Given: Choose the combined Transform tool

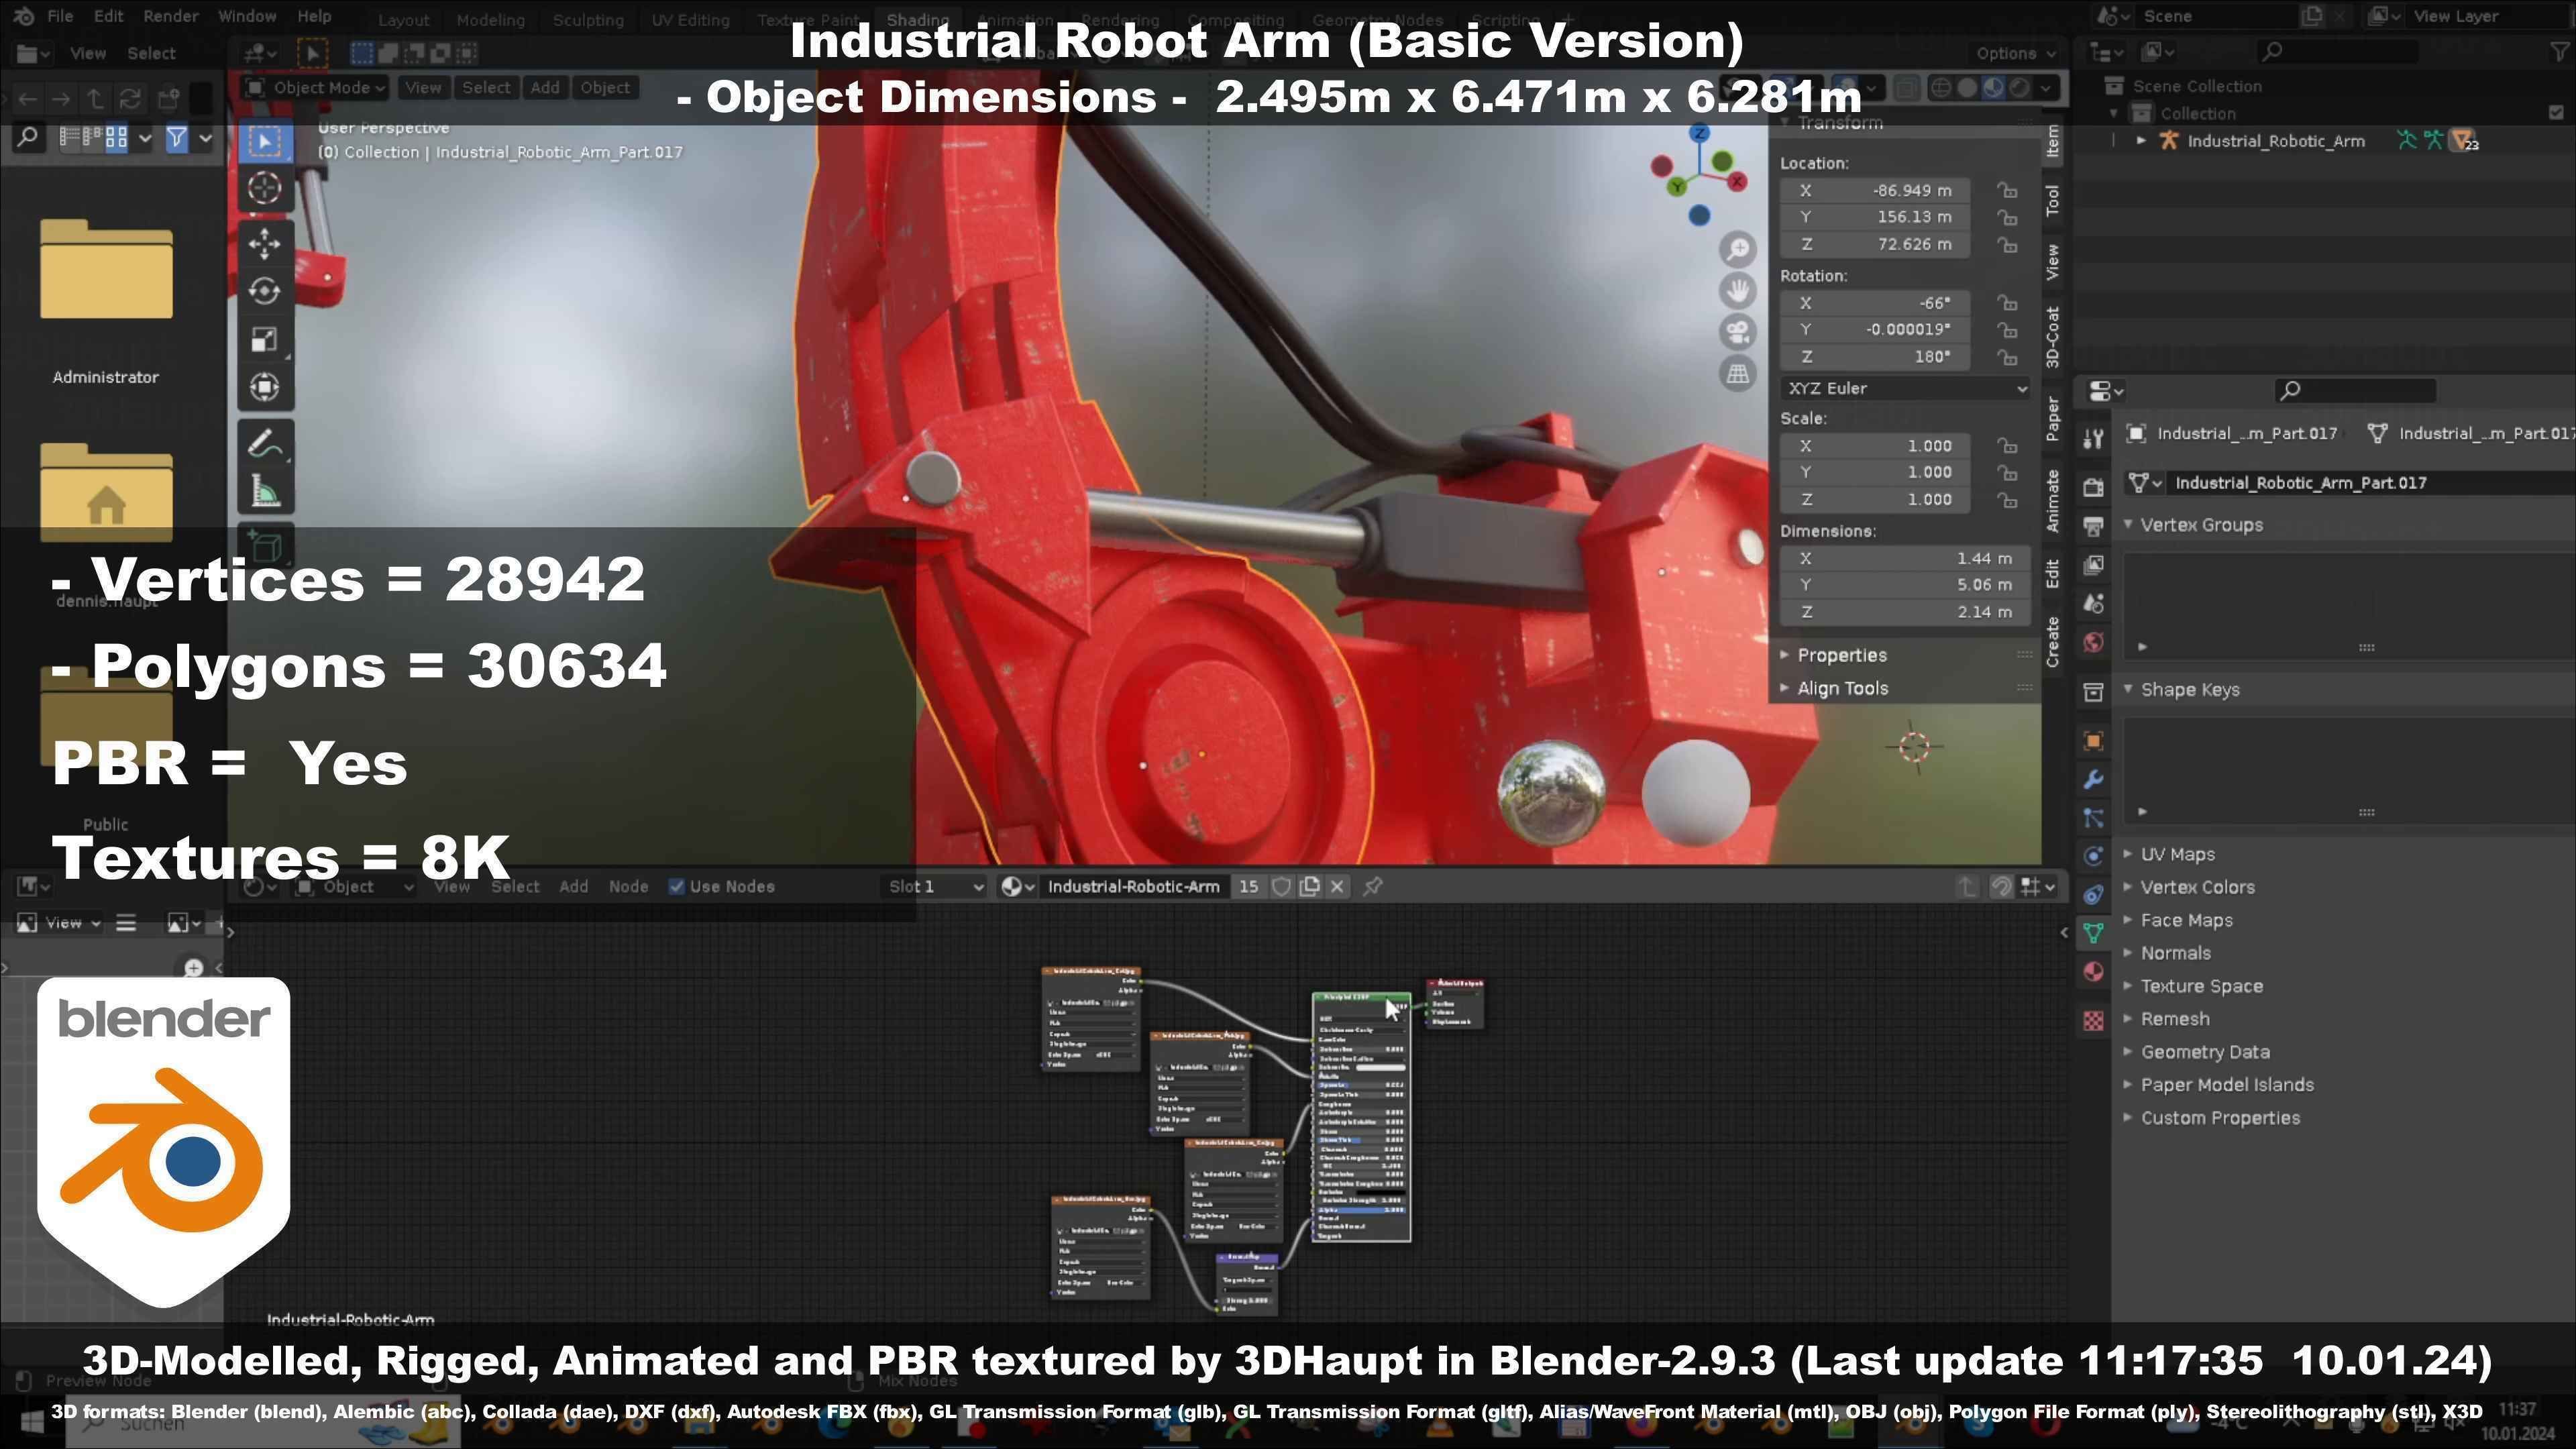Looking at the screenshot, I should click(265, 387).
